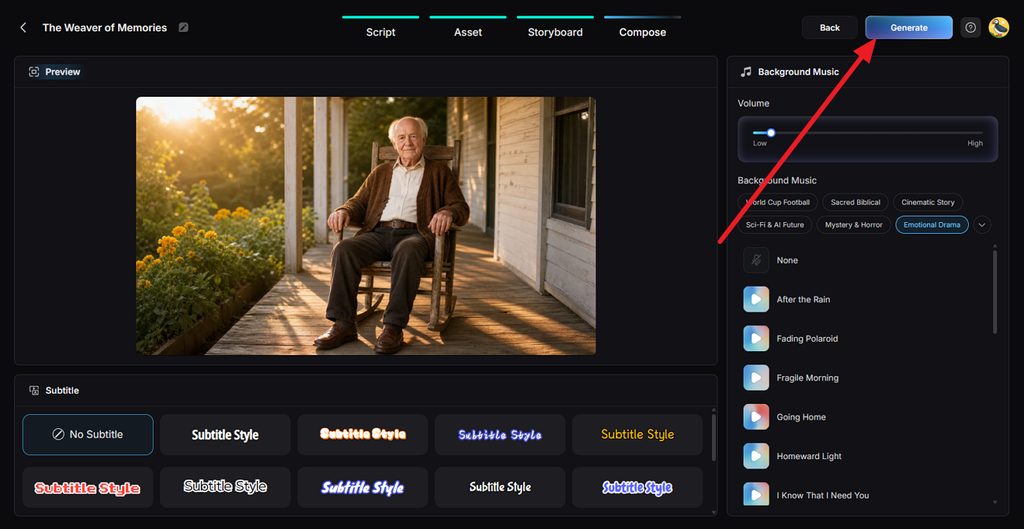Image resolution: width=1024 pixels, height=529 pixels.
Task: Select the None music mute icon
Action: coord(756,260)
